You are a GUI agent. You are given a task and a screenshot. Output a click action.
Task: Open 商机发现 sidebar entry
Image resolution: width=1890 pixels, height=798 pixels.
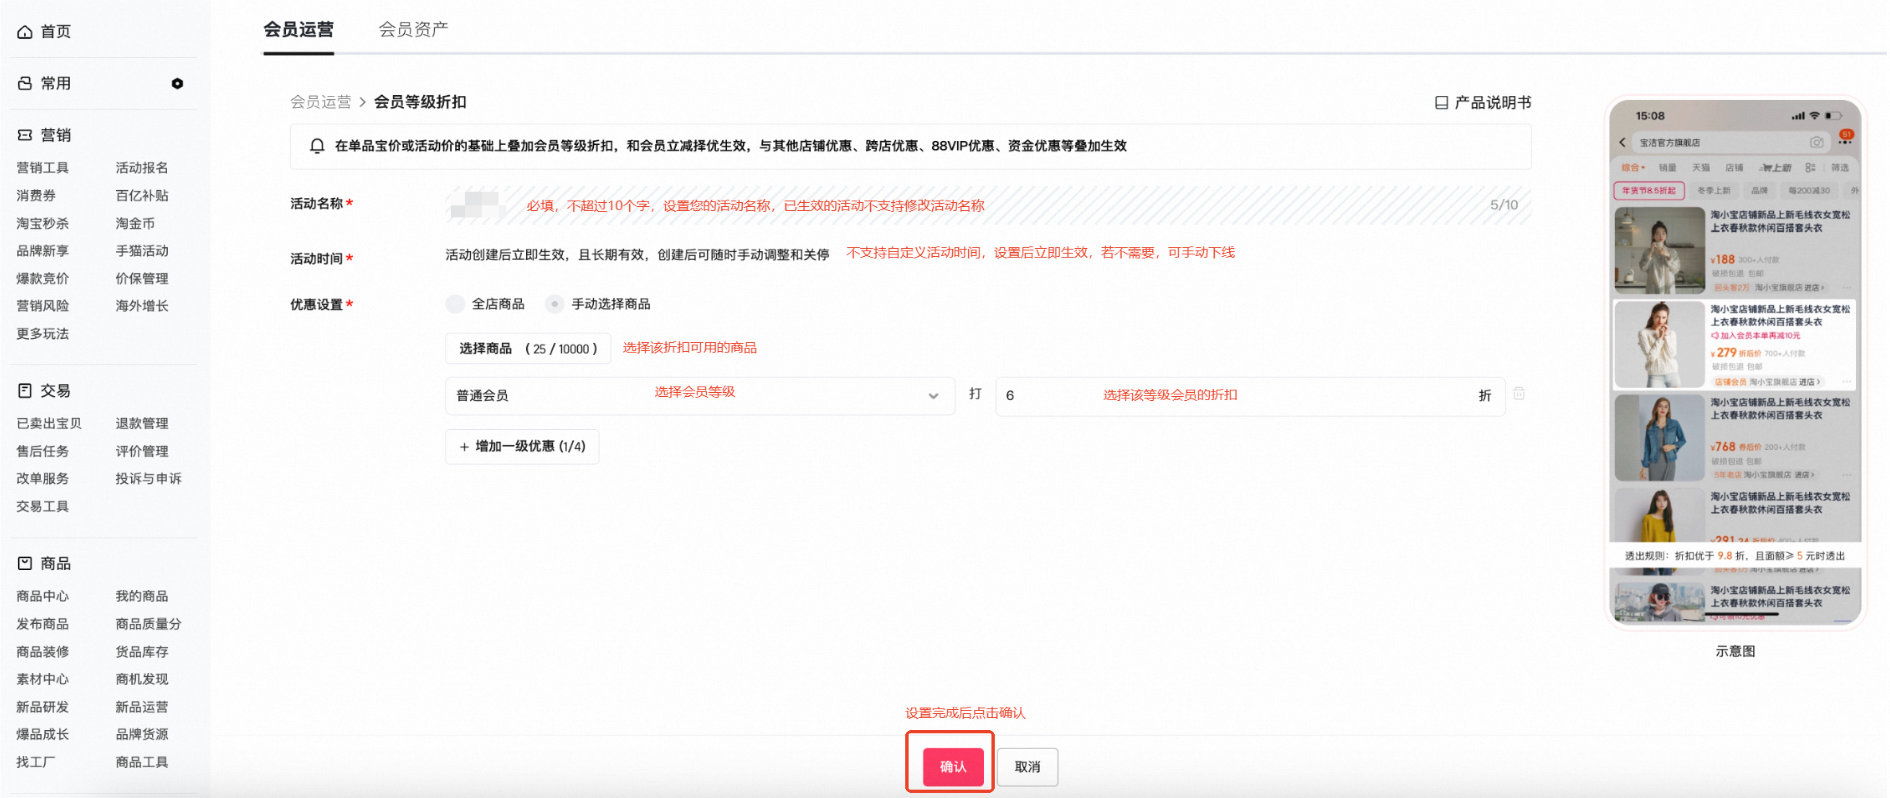[142, 680]
